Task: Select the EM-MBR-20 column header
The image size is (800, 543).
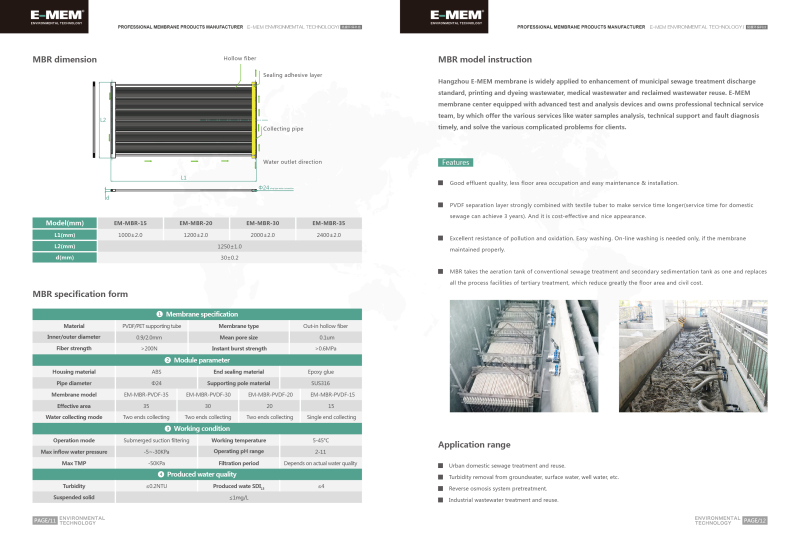Action: [197, 223]
